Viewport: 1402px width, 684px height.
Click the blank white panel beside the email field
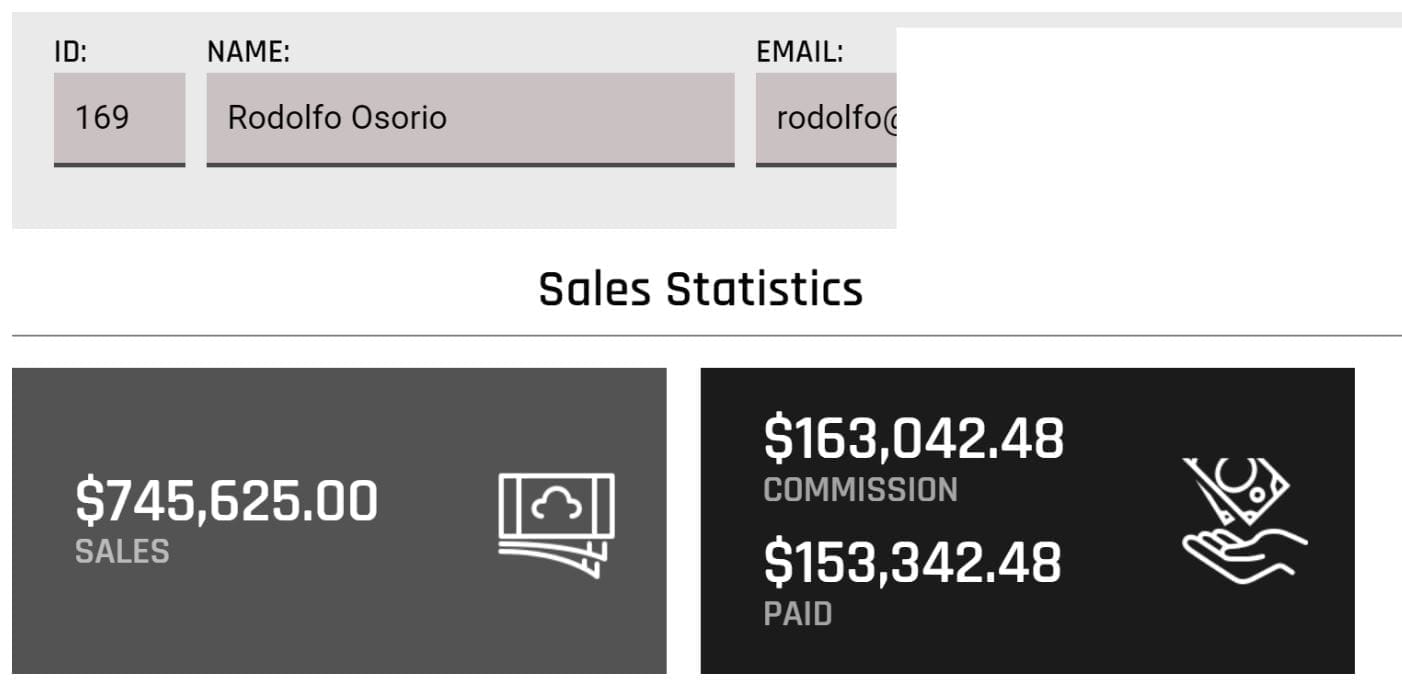[1148, 128]
